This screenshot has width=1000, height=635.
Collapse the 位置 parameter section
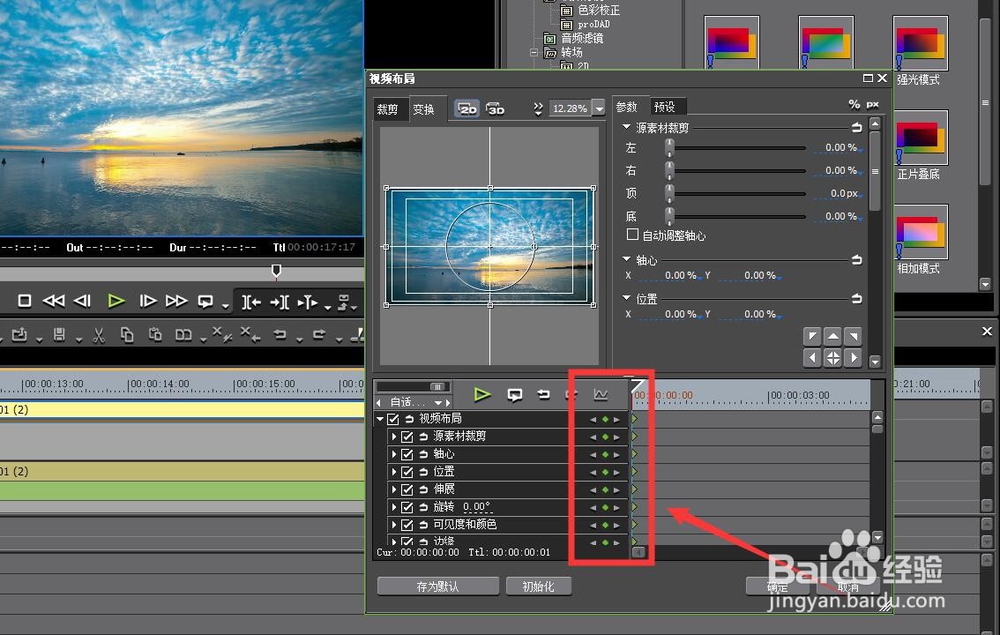626,298
